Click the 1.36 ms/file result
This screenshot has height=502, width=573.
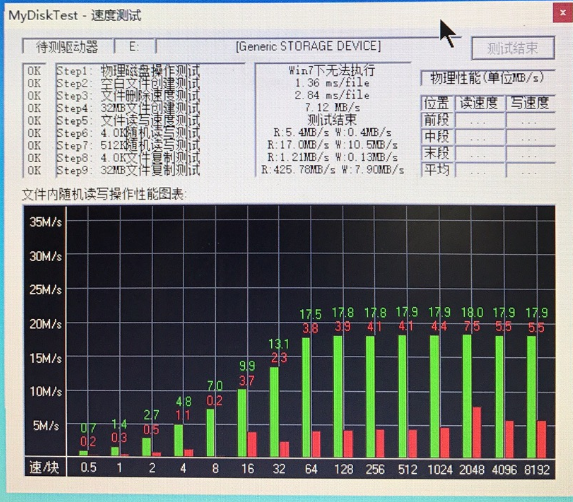coord(332,83)
